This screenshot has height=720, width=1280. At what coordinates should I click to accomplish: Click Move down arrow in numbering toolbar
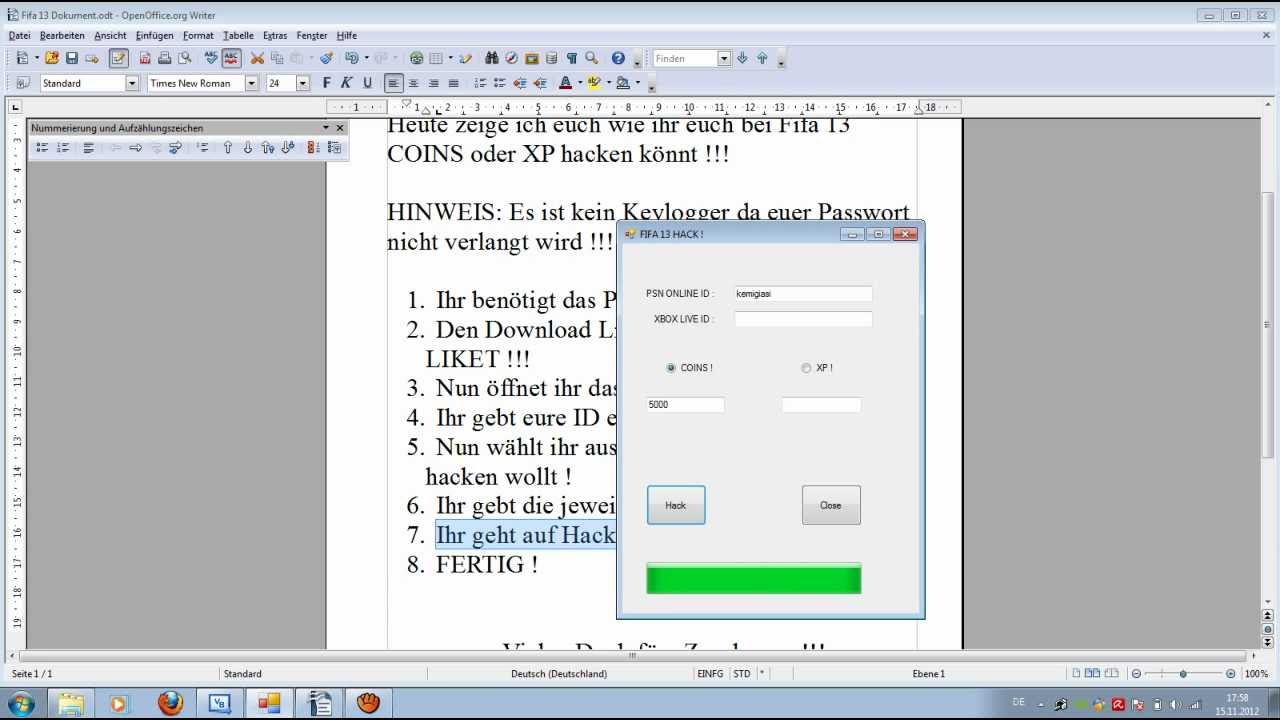(x=248, y=147)
